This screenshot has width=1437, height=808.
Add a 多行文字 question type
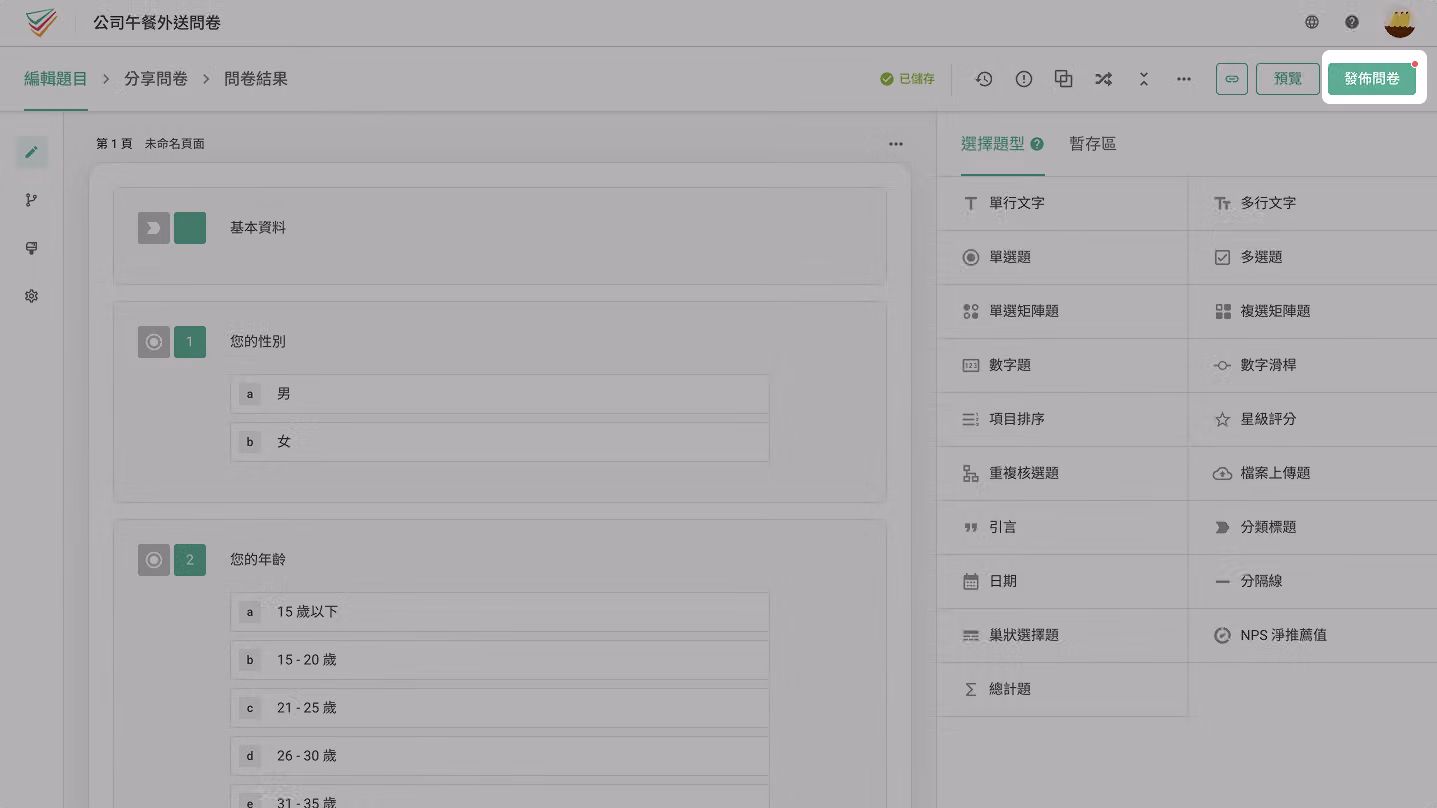coord(1313,203)
